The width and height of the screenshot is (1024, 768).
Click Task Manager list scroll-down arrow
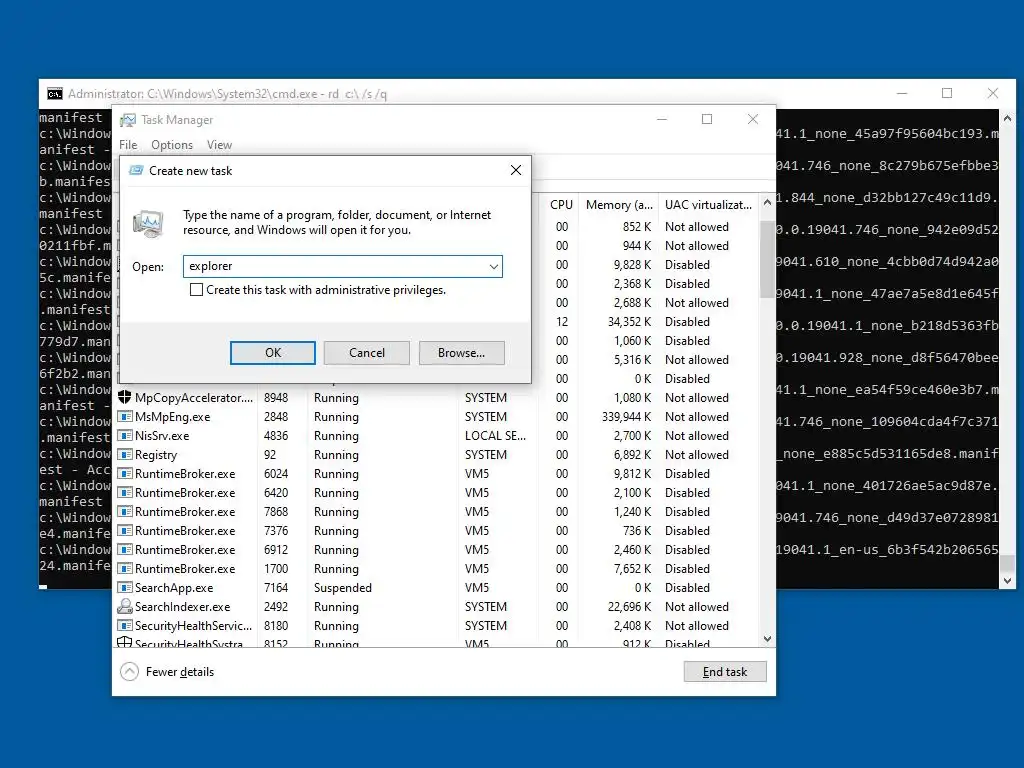point(767,639)
